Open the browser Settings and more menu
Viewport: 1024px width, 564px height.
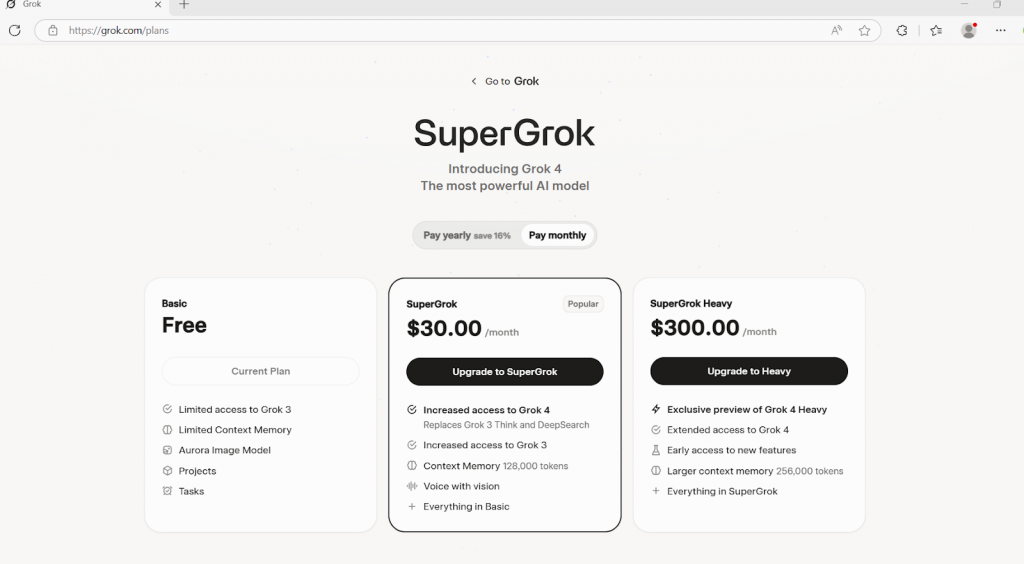(1001, 30)
